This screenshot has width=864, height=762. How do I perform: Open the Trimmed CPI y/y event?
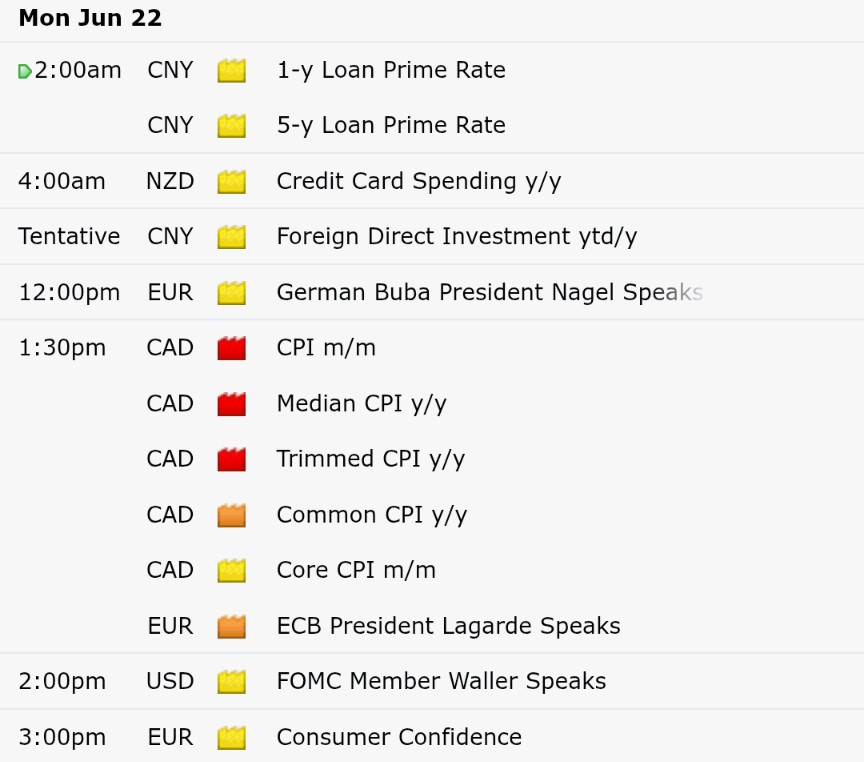371,459
